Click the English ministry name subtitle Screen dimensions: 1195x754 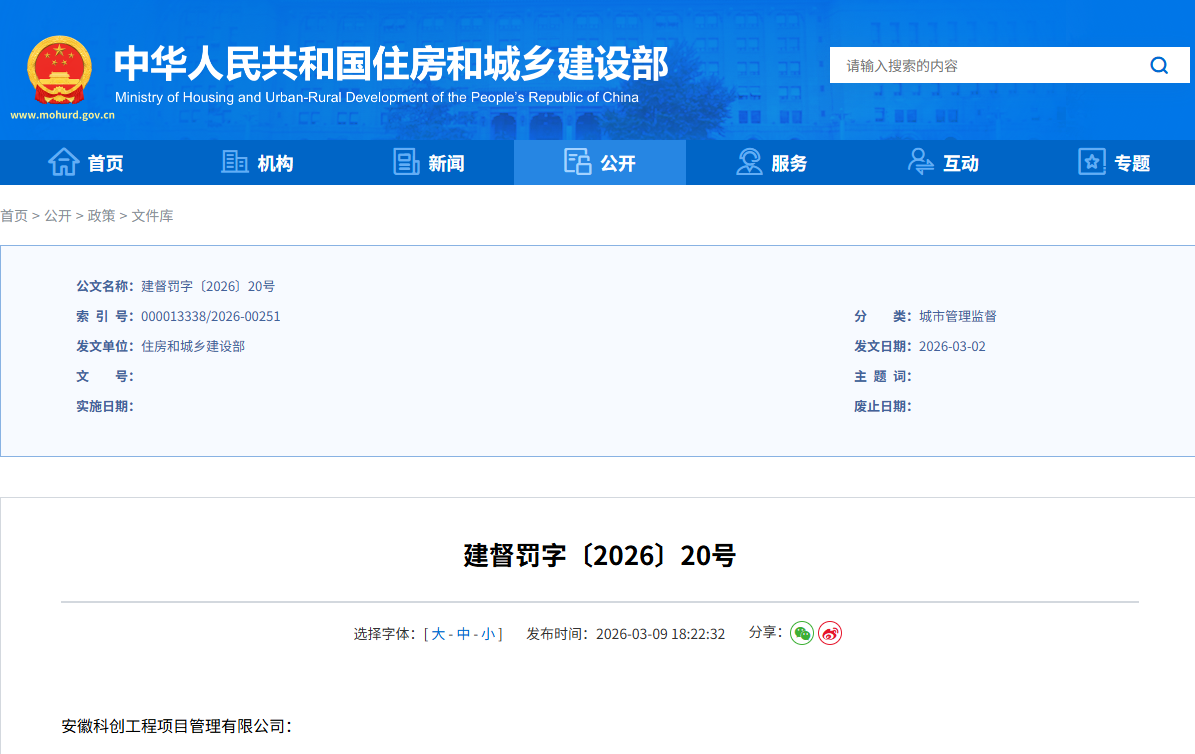click(376, 98)
